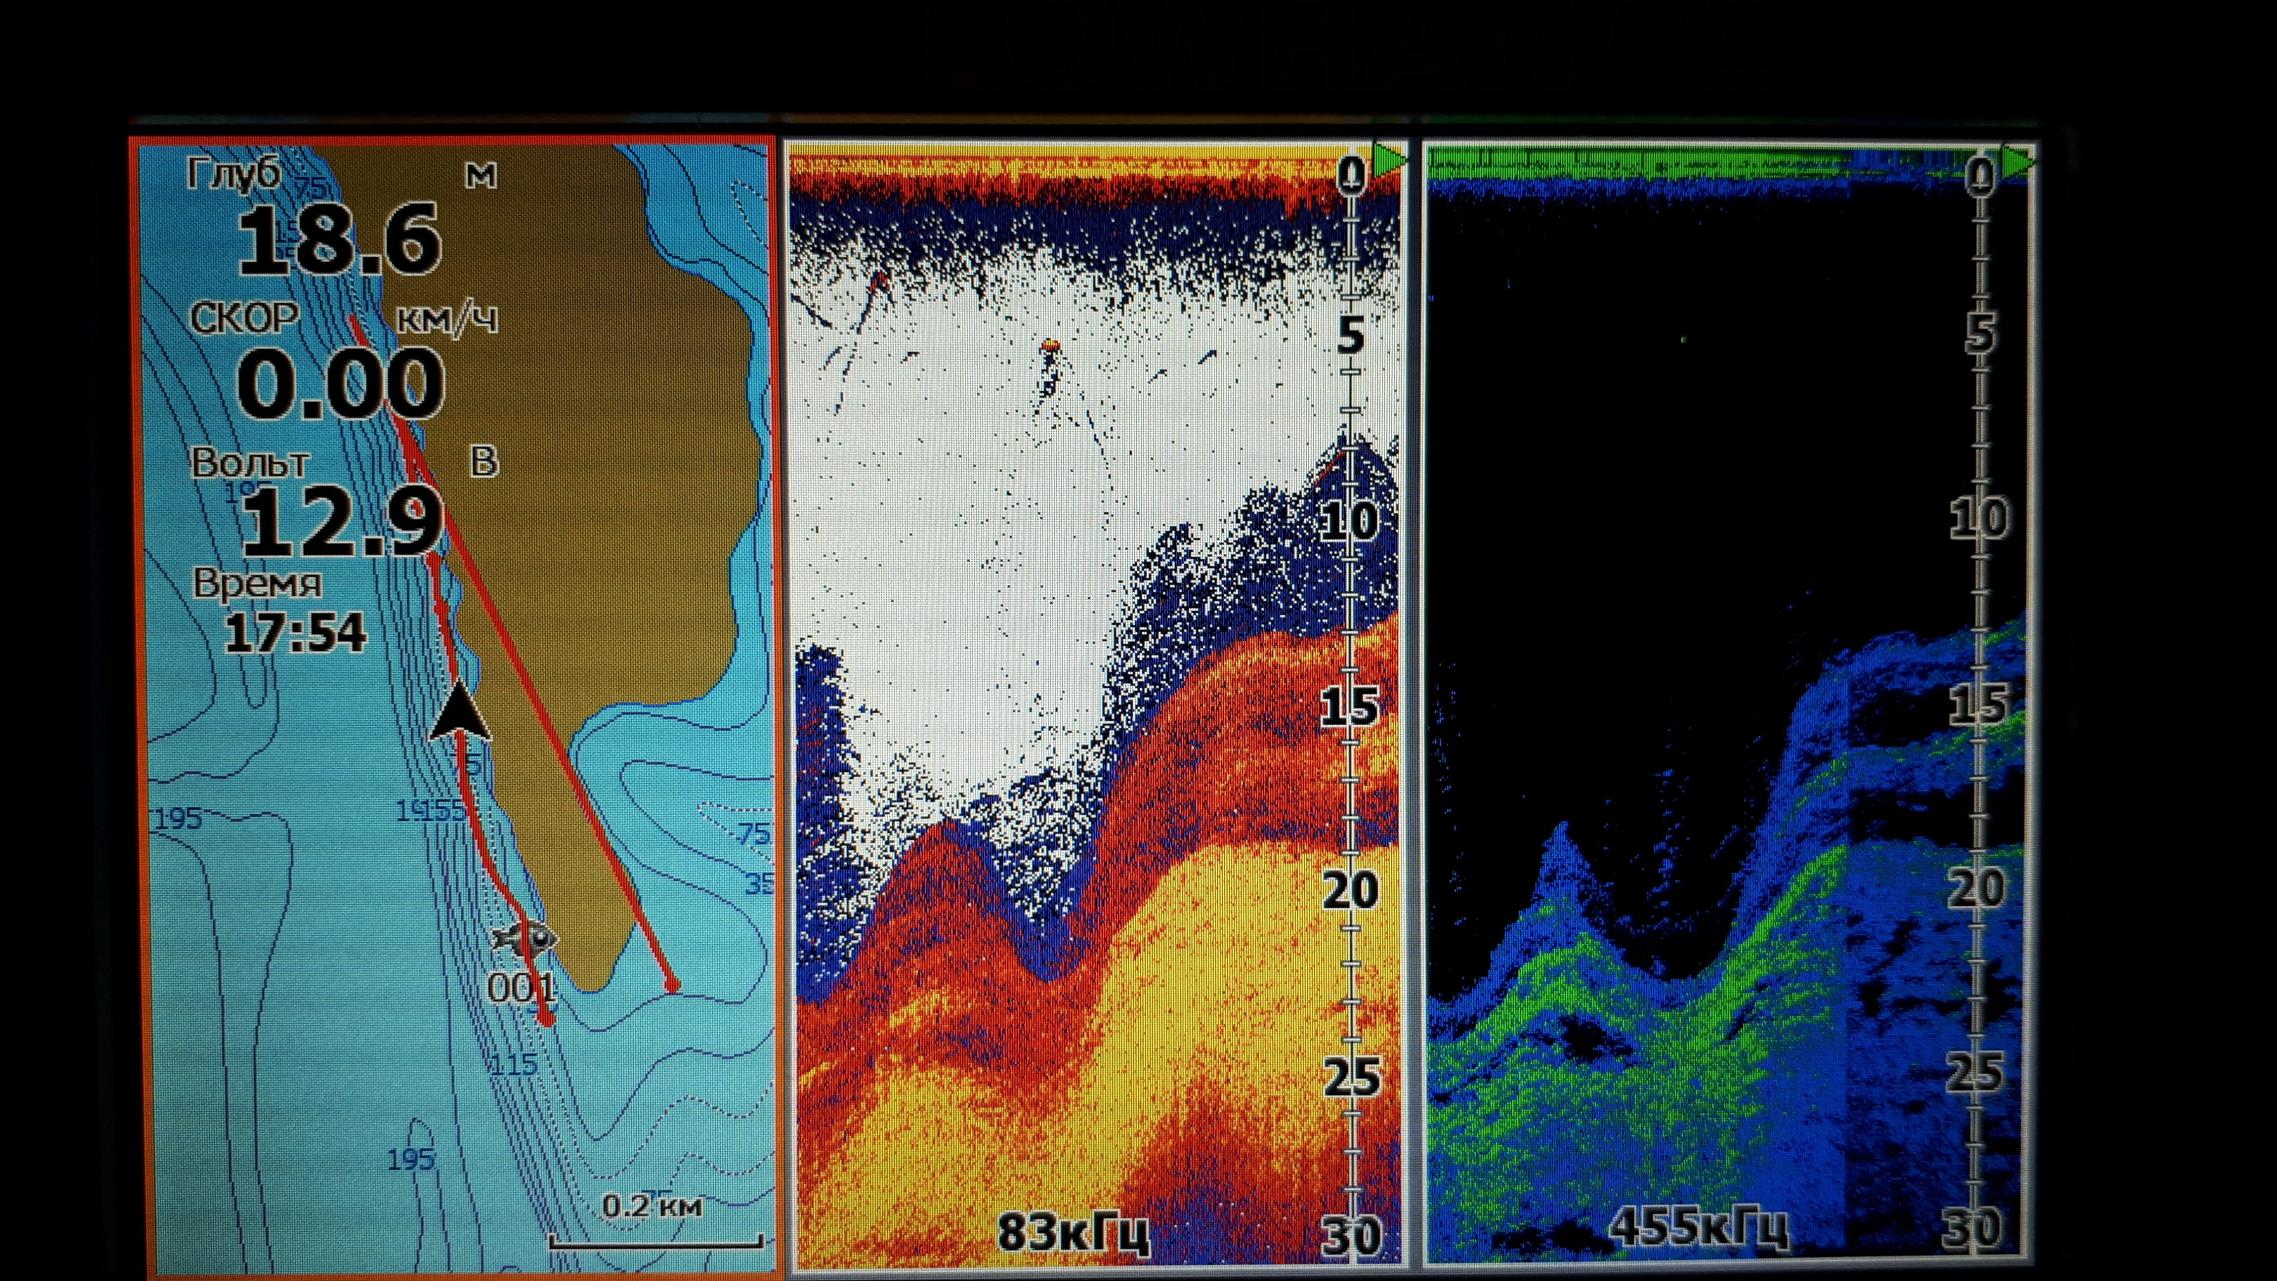
Task: Click 20 mark on 455kHz depth scale
Action: click(x=1976, y=888)
